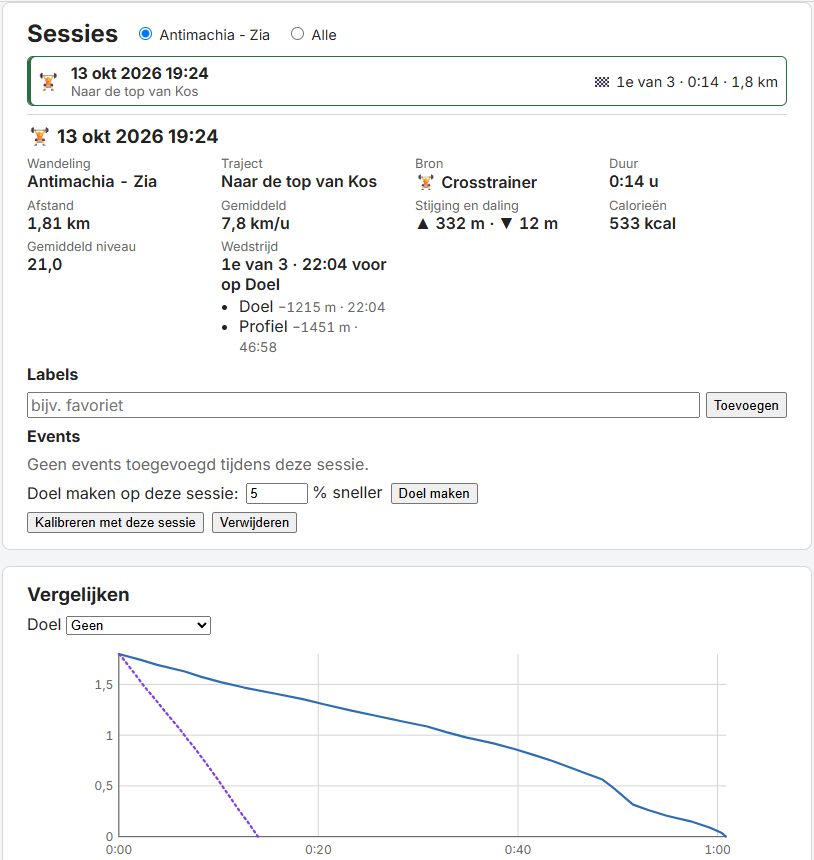Click the upward triangle ascent icon

pos(422,224)
